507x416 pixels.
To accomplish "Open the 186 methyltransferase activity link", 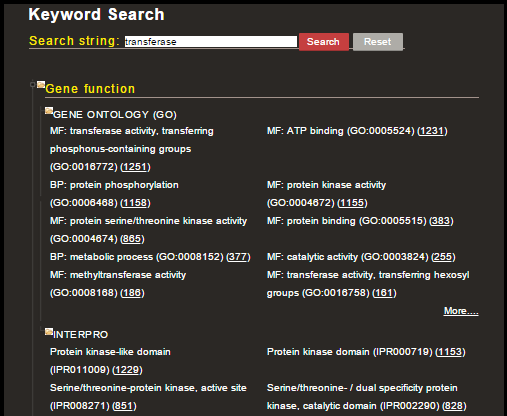I will 132,293.
